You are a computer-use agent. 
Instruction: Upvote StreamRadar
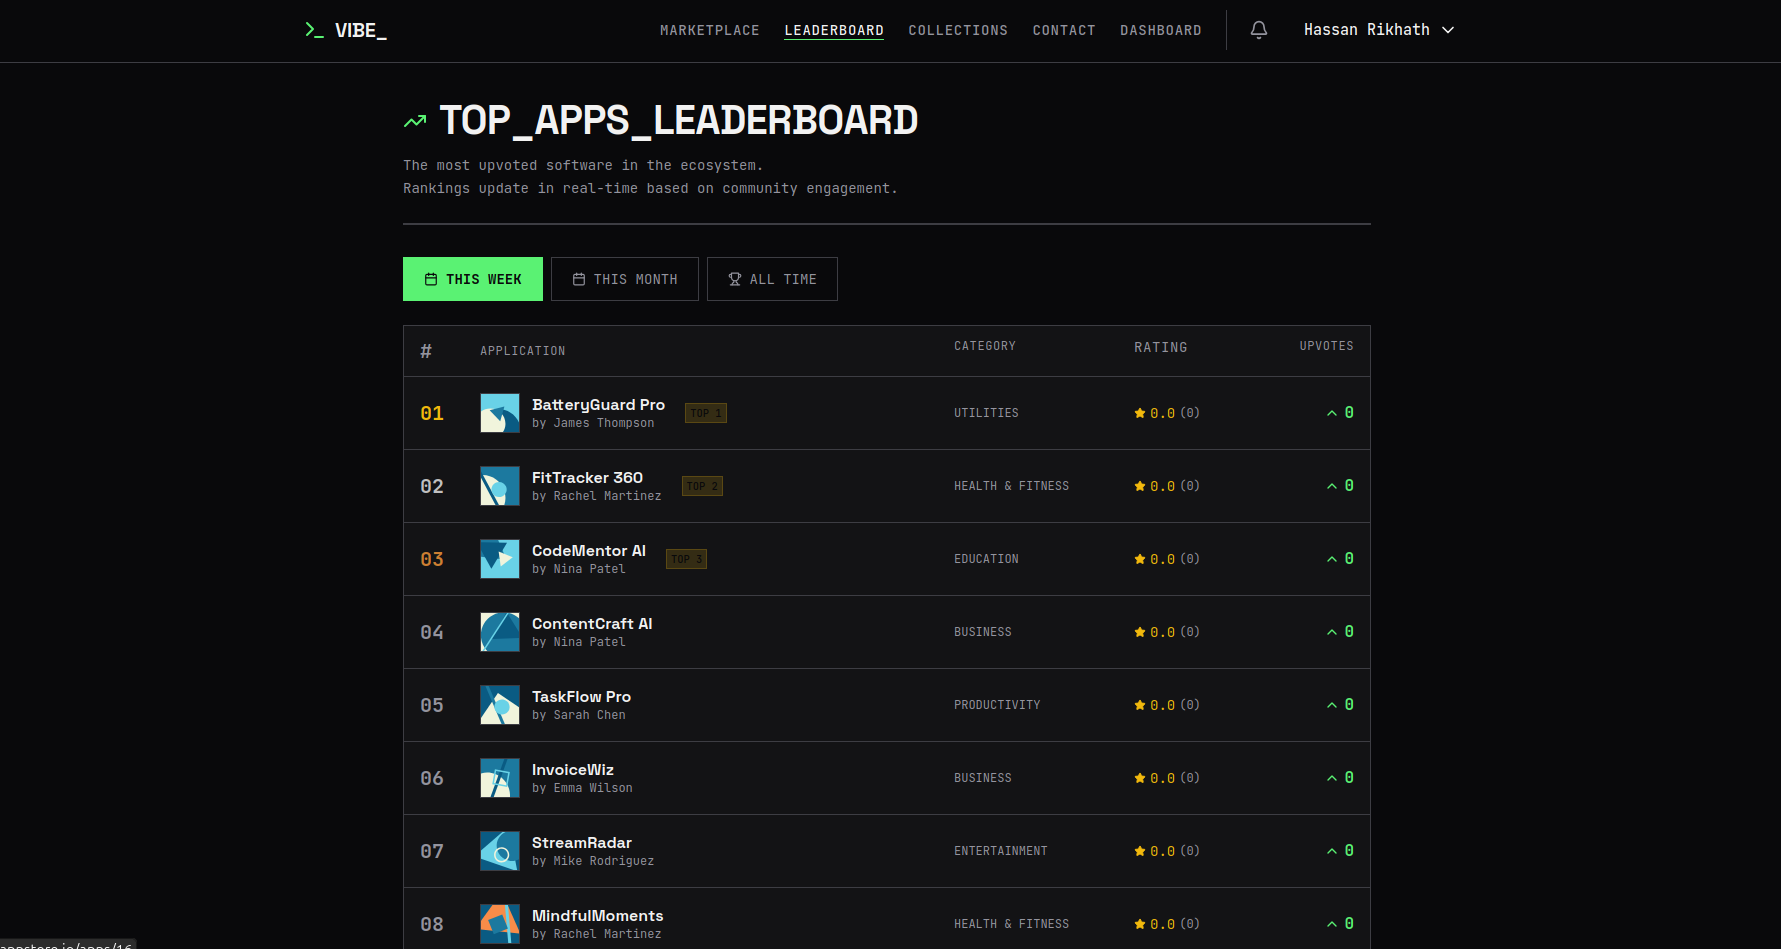pyautogui.click(x=1332, y=850)
